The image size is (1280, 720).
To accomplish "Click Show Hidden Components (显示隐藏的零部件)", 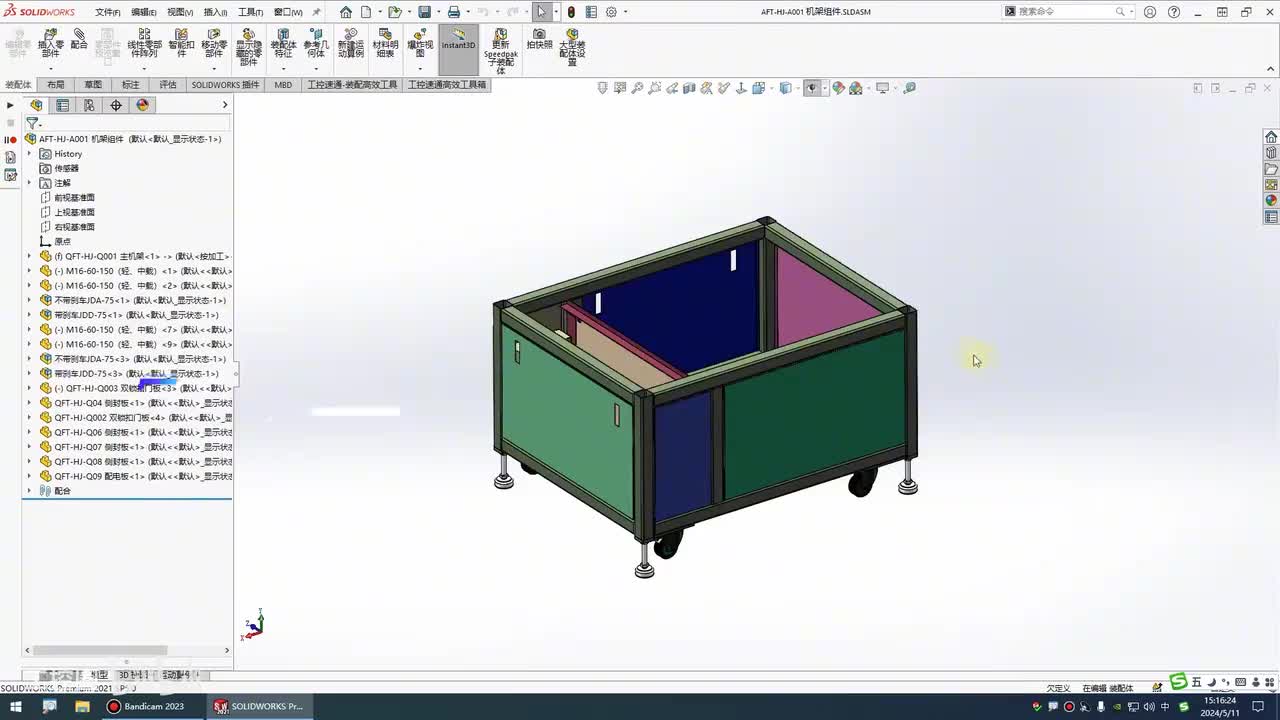I will click(248, 47).
